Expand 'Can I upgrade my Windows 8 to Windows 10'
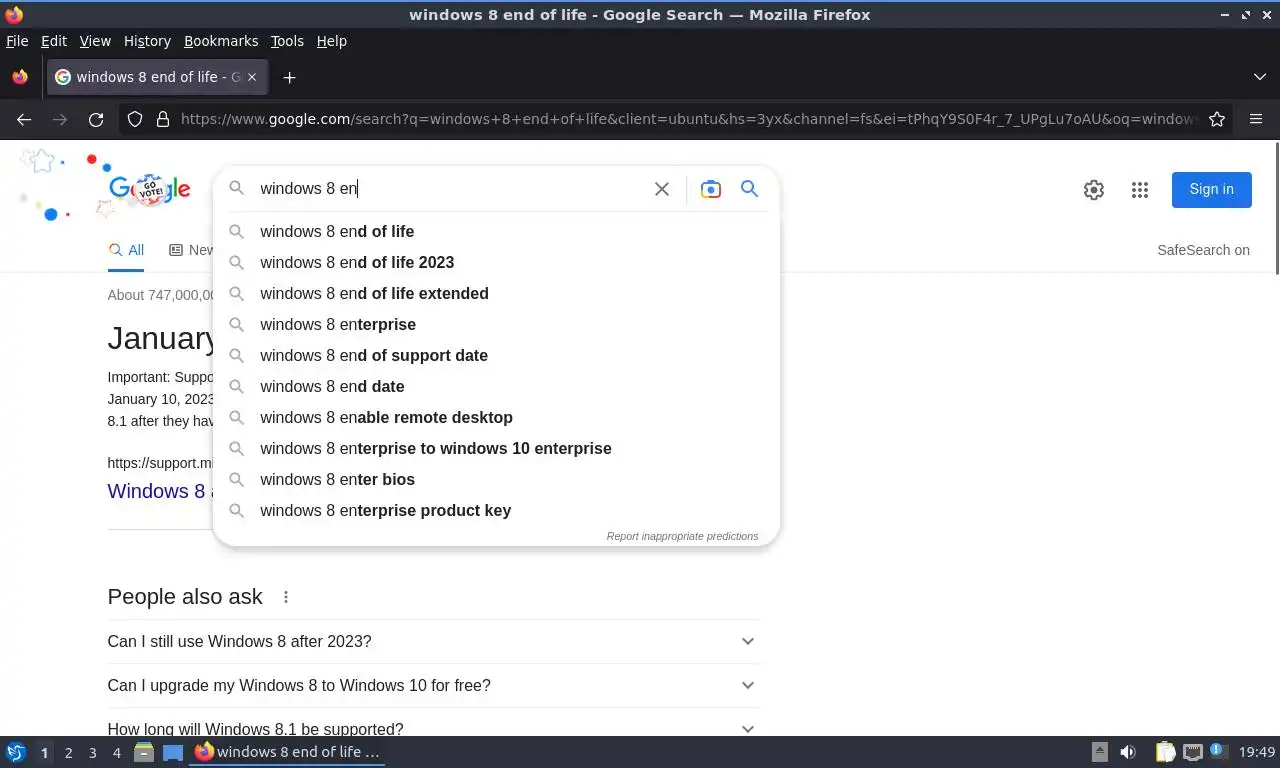The width and height of the screenshot is (1280, 768). tap(433, 686)
